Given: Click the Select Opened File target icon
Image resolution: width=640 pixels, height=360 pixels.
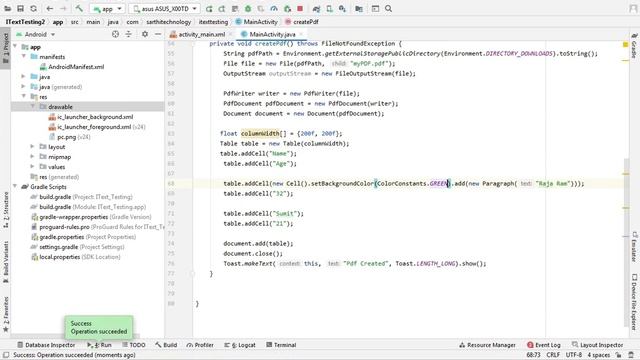Looking at the screenshot, I should 116,34.
